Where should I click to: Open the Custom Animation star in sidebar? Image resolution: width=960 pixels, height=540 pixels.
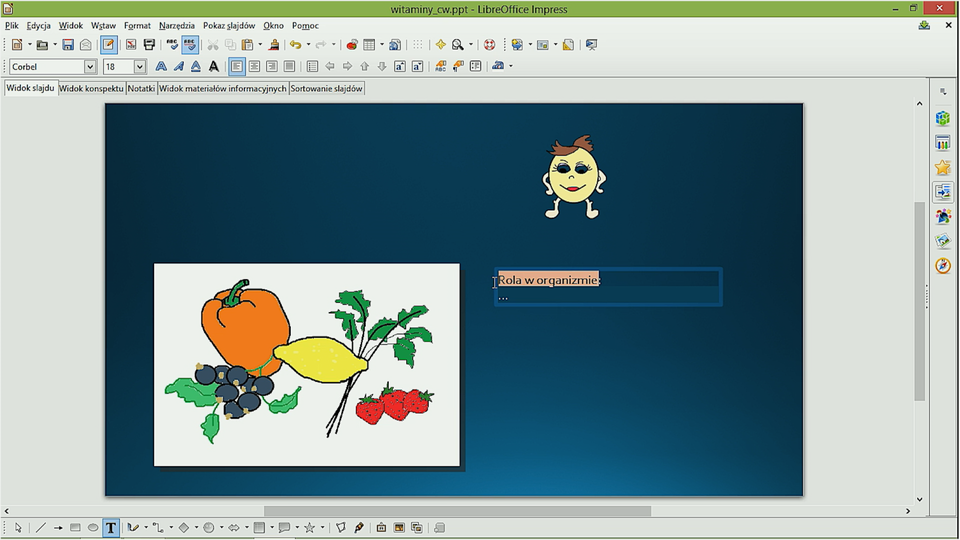pos(942,167)
